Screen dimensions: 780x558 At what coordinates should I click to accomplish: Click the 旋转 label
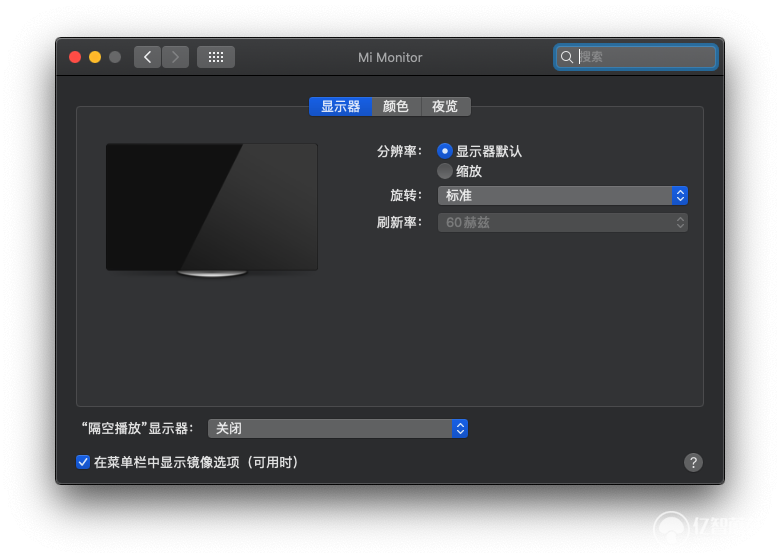[405, 195]
